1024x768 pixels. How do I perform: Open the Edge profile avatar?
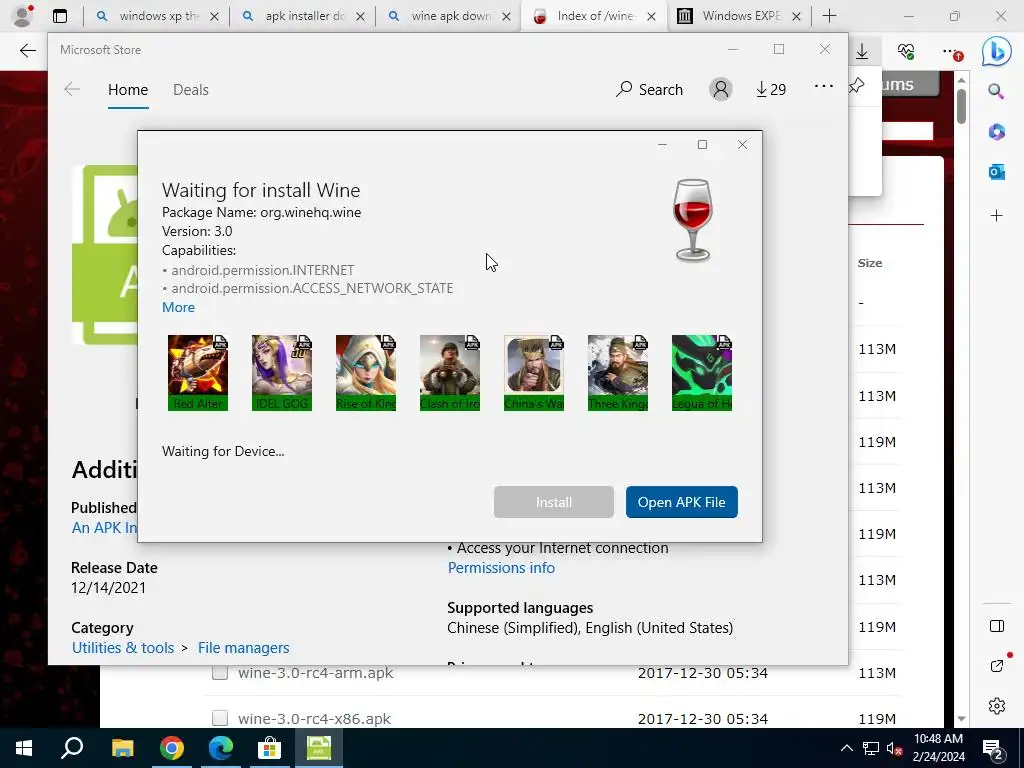point(23,16)
